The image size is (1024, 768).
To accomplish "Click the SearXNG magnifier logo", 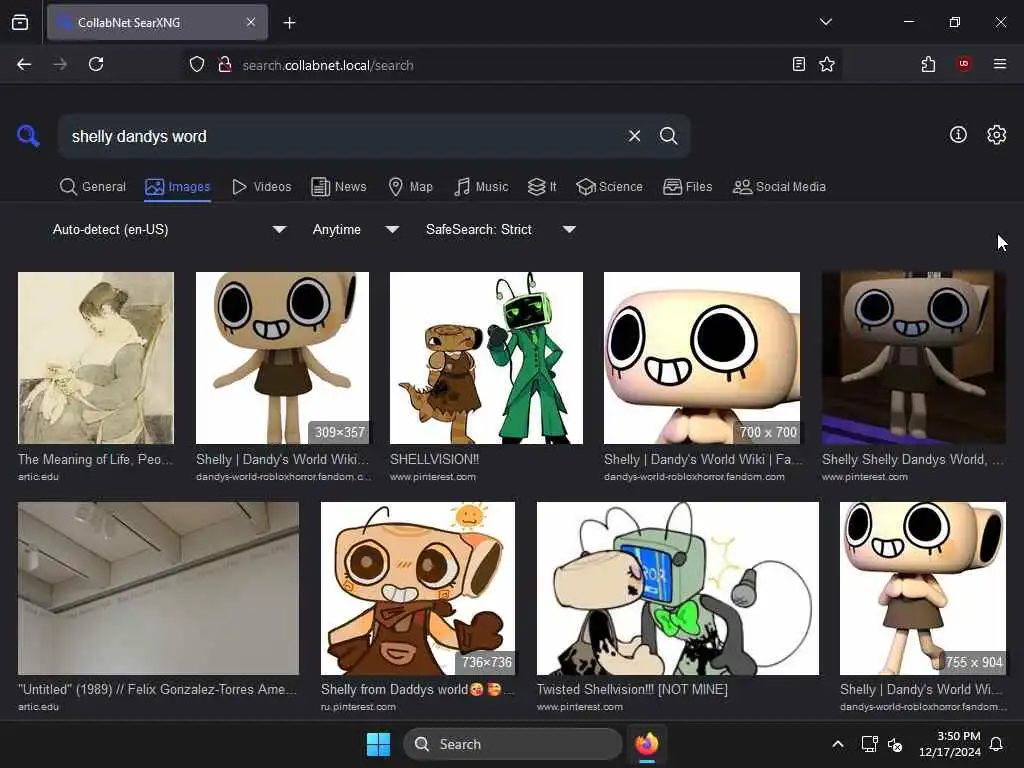I will coord(28,136).
